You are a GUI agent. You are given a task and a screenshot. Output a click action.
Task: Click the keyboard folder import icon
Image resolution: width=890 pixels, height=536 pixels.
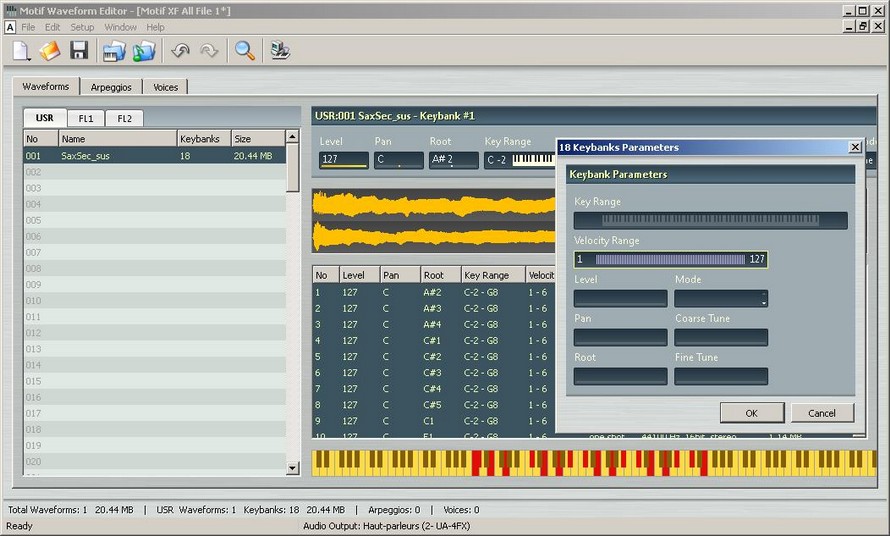(x=114, y=51)
